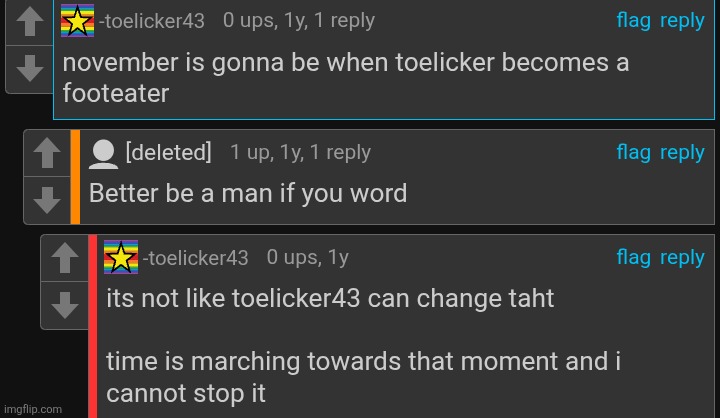Image resolution: width=720 pixels, height=418 pixels.
Task: Open rainbow star avatar on top comment
Action: pos(78,21)
